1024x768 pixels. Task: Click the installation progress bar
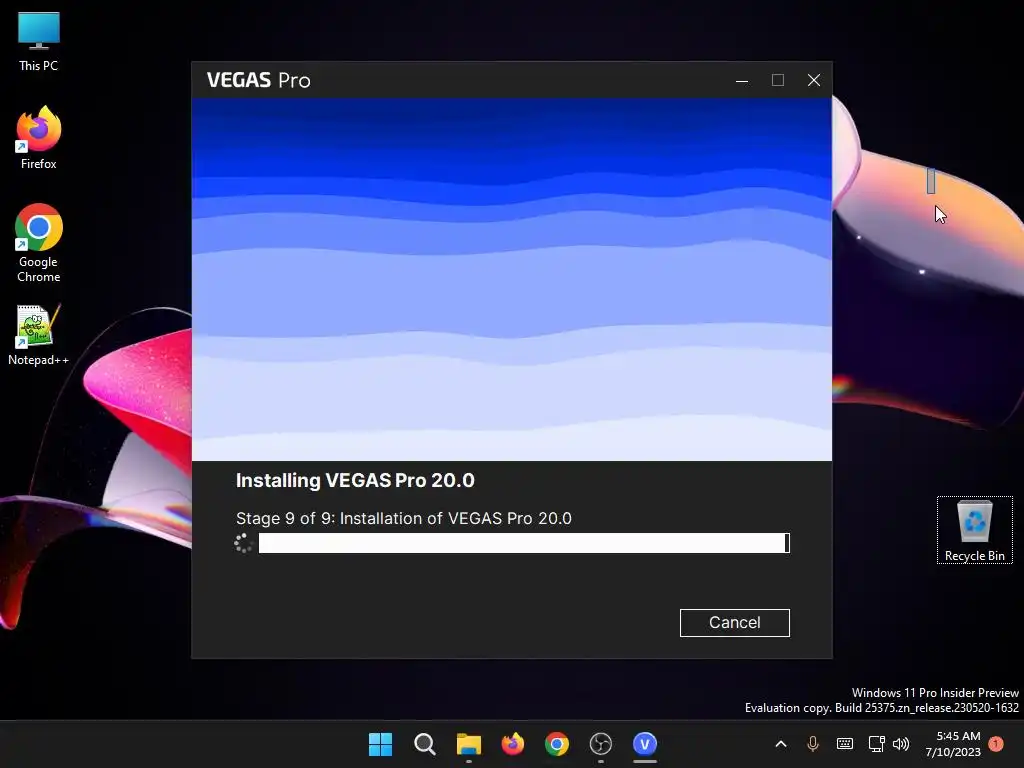pos(524,543)
